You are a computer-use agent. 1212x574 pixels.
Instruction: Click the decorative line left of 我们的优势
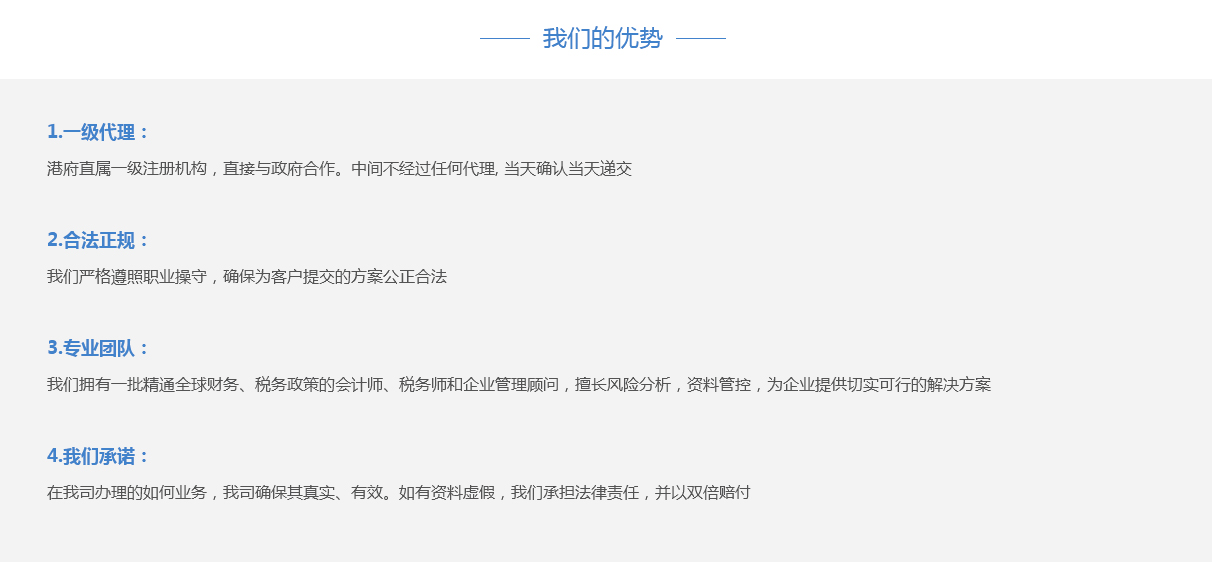504,39
